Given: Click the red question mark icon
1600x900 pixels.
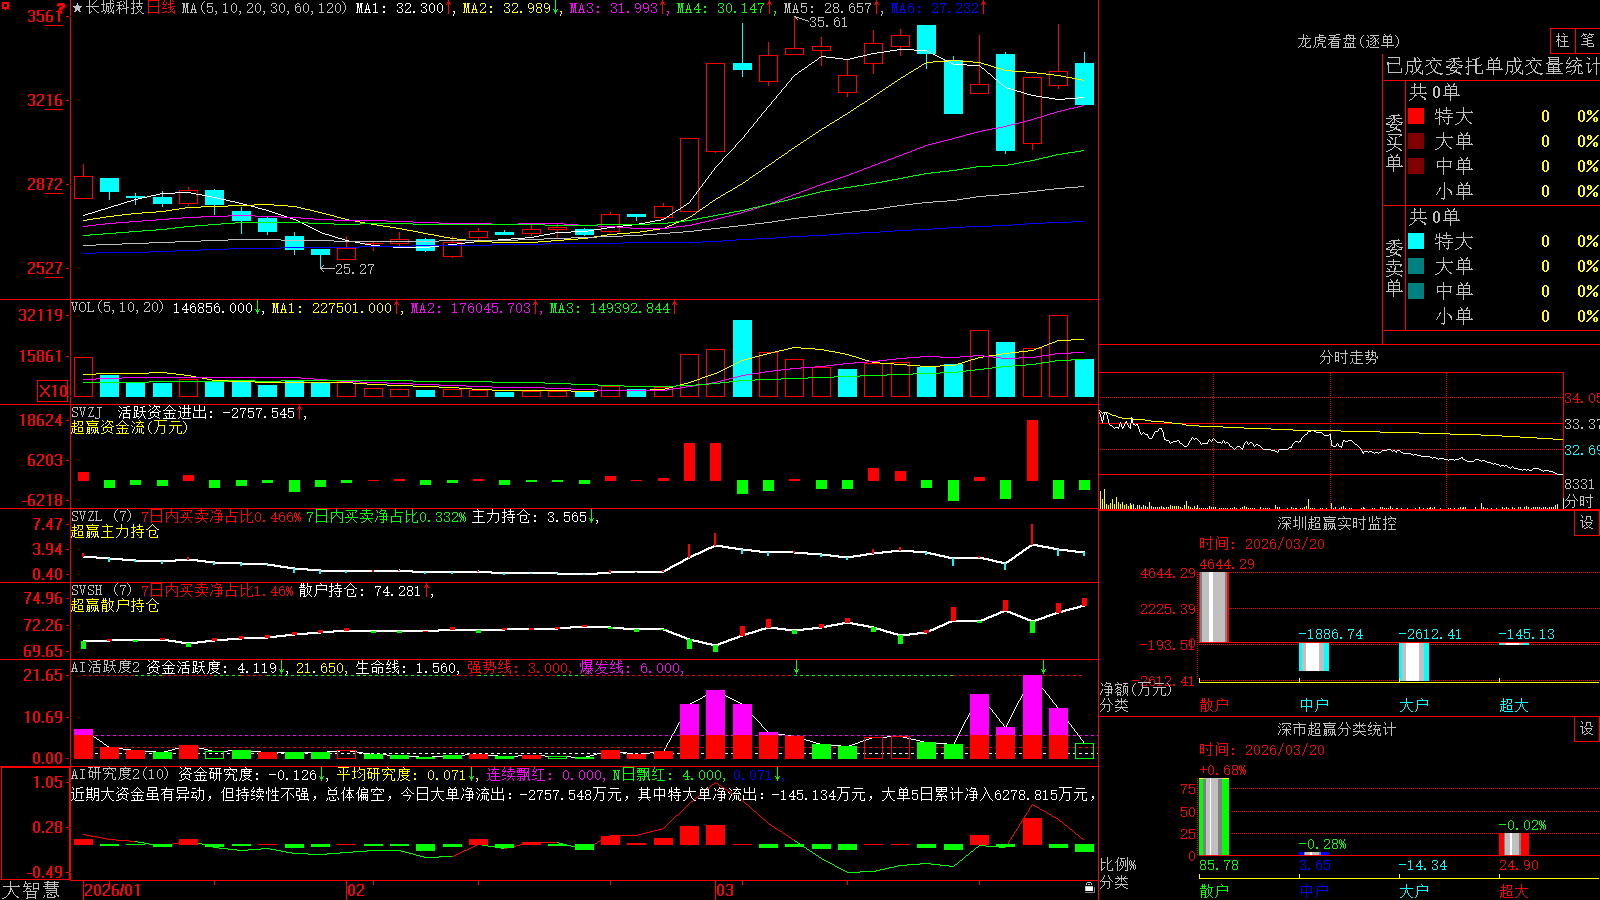Looking at the screenshot, I should click(x=61, y=9).
